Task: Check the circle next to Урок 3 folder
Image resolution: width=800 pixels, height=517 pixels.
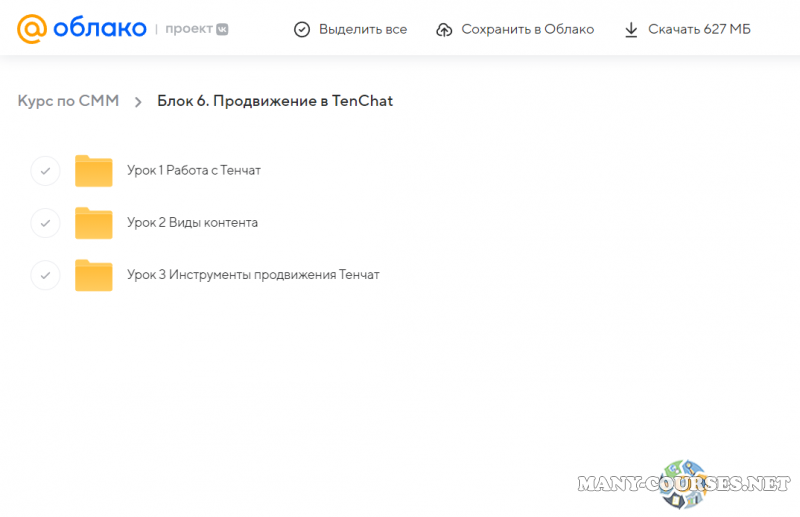Action: click(x=45, y=275)
